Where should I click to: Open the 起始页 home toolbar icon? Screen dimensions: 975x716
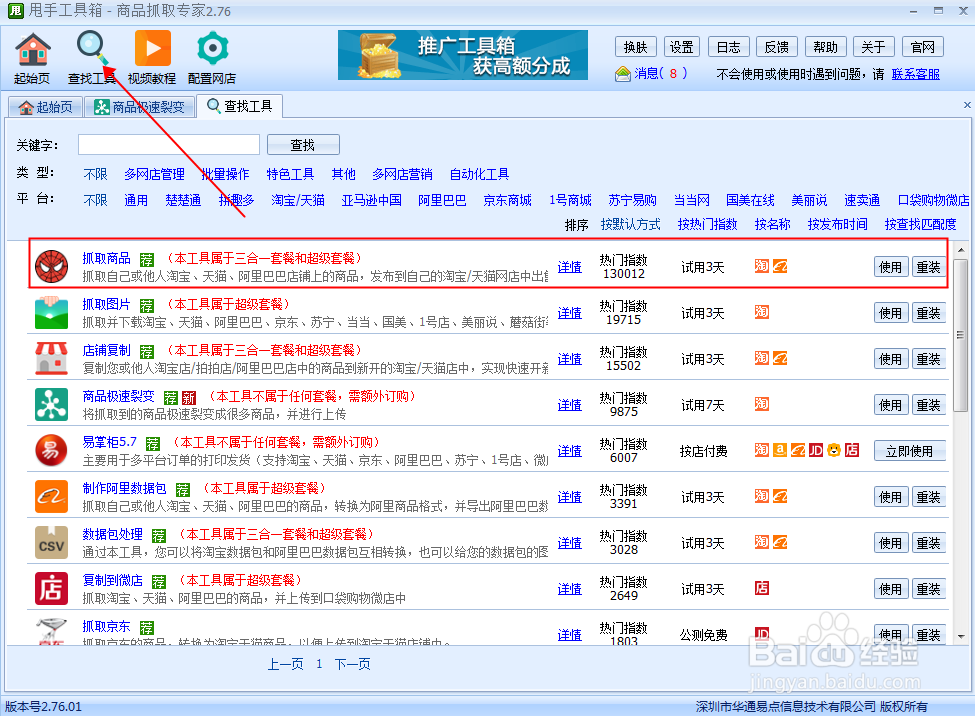pos(32,58)
